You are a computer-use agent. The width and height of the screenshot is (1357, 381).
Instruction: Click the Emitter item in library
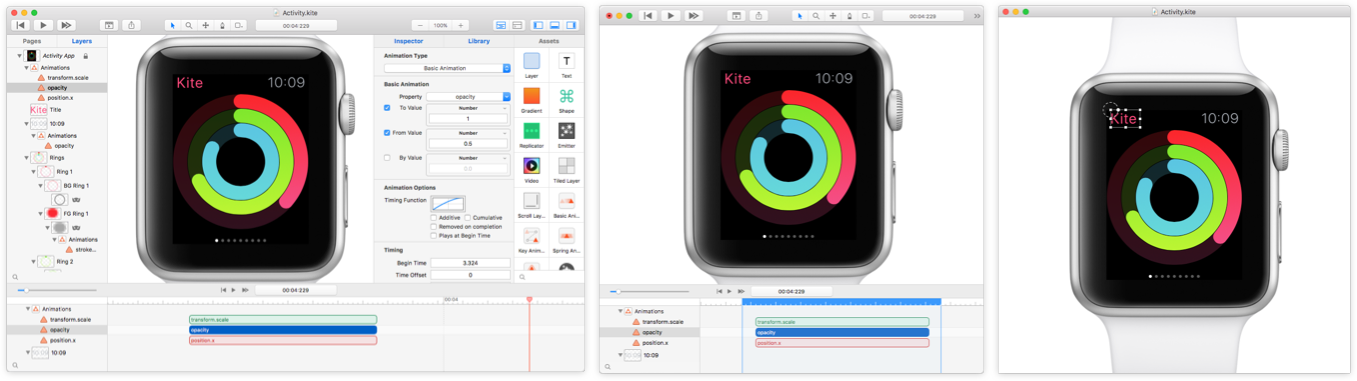pyautogui.click(x=567, y=135)
